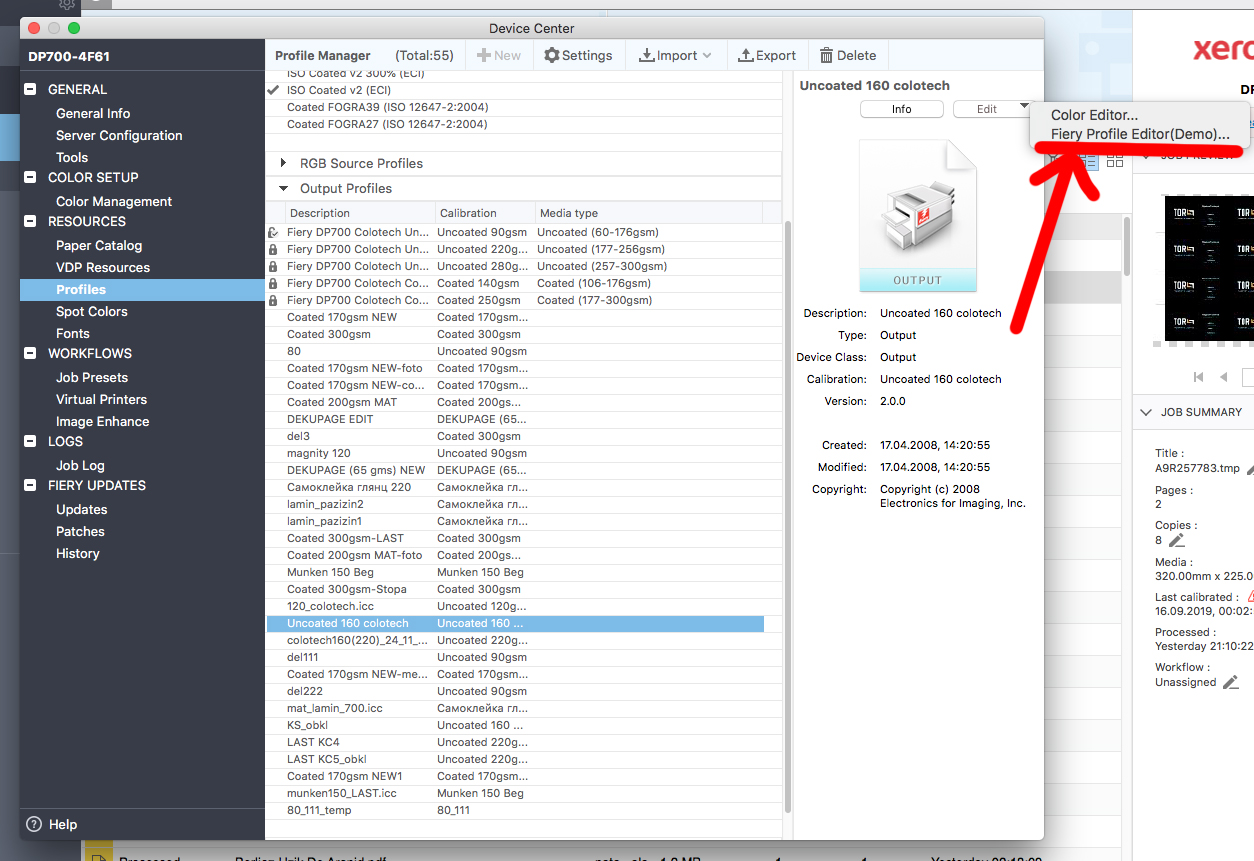Go to previous page in job preview

1223,377
